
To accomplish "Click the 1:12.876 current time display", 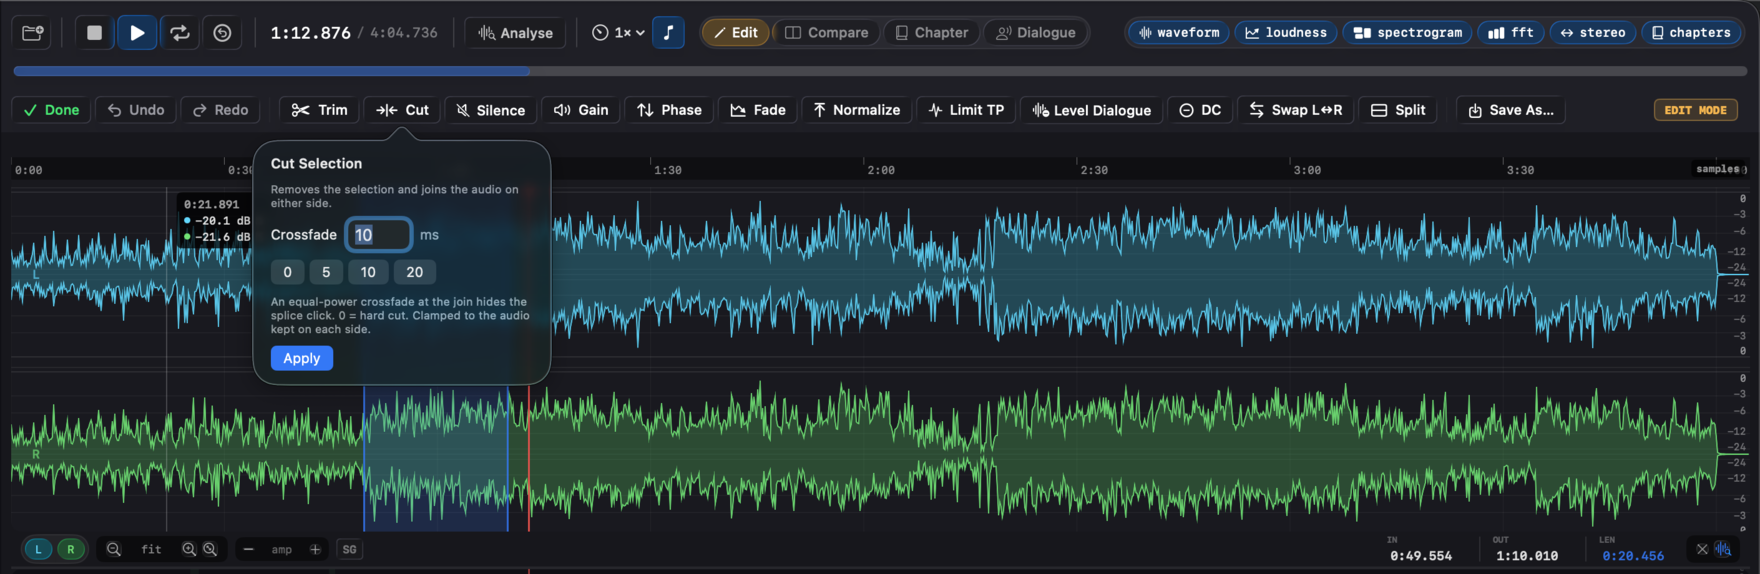I will click(x=311, y=33).
